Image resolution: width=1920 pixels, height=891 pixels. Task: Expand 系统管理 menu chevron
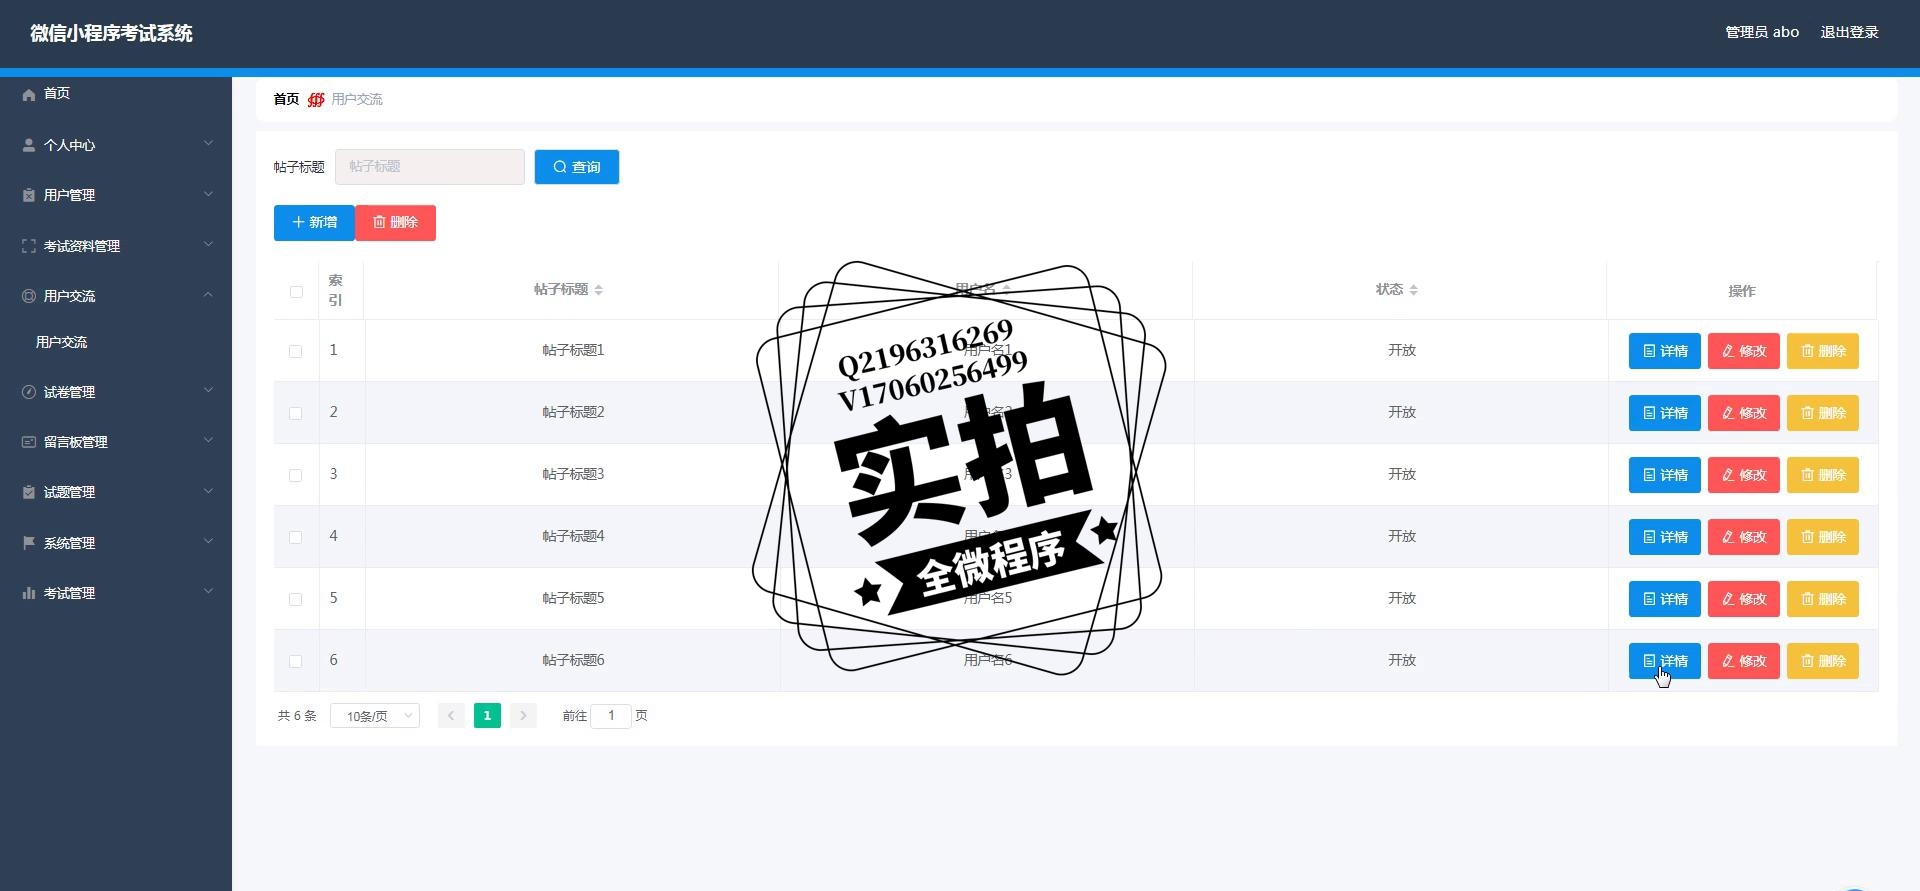click(208, 542)
